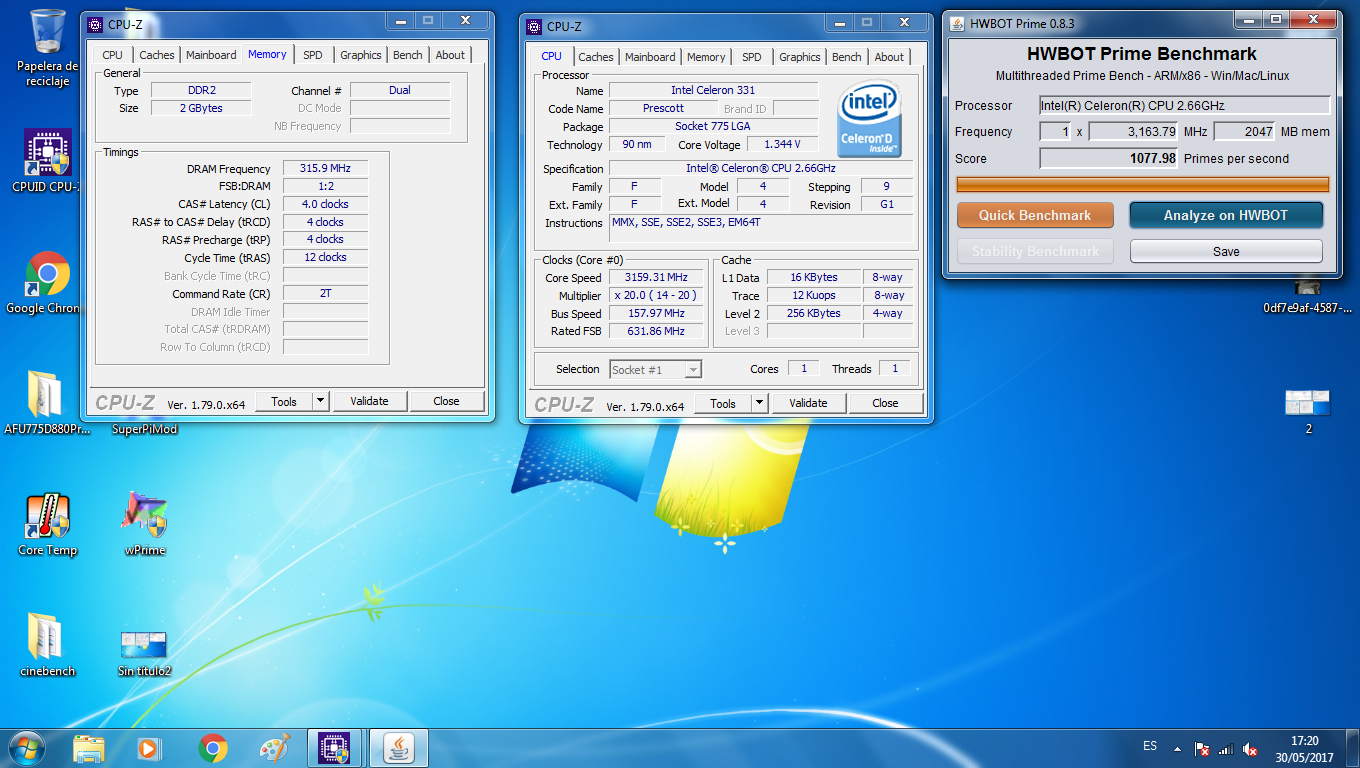Open the AFU775D880Pr folder on desktop
The image size is (1360, 768).
pos(46,403)
